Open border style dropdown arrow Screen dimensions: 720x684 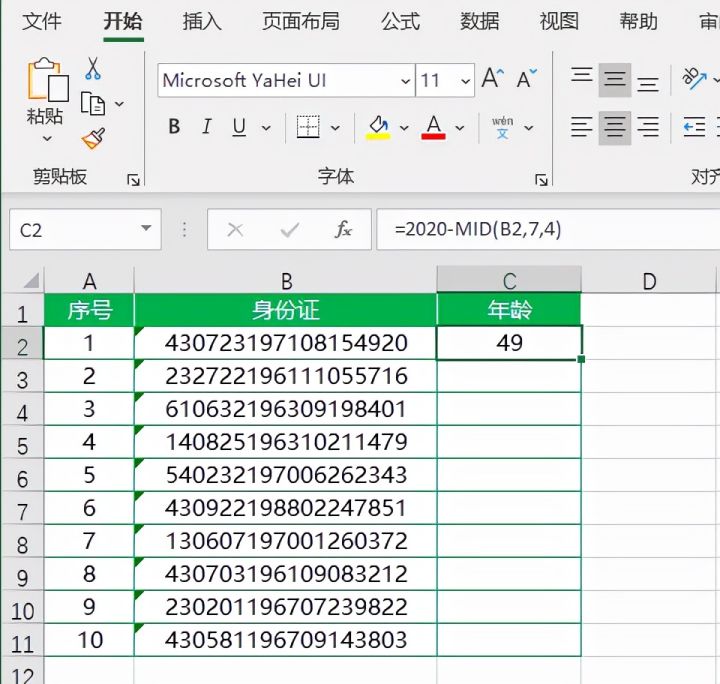tap(335, 128)
